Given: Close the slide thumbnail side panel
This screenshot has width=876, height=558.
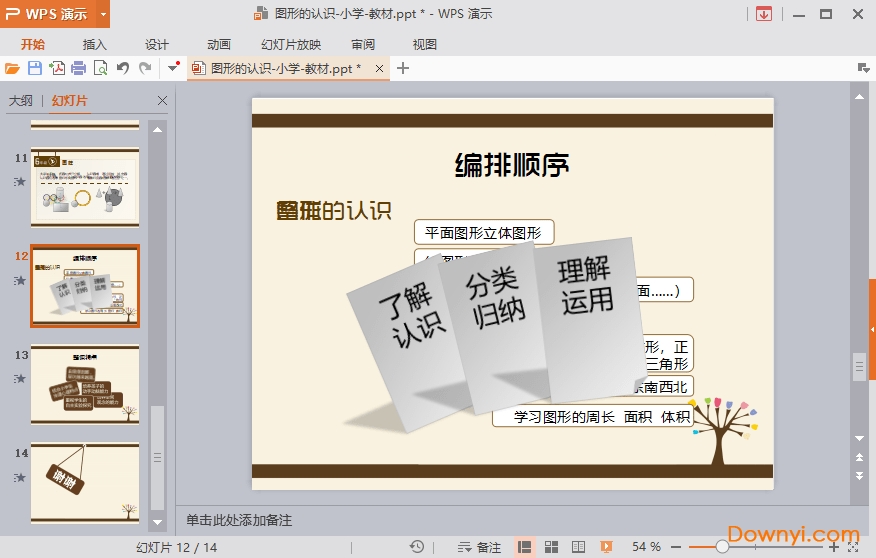Looking at the screenshot, I should [x=163, y=101].
